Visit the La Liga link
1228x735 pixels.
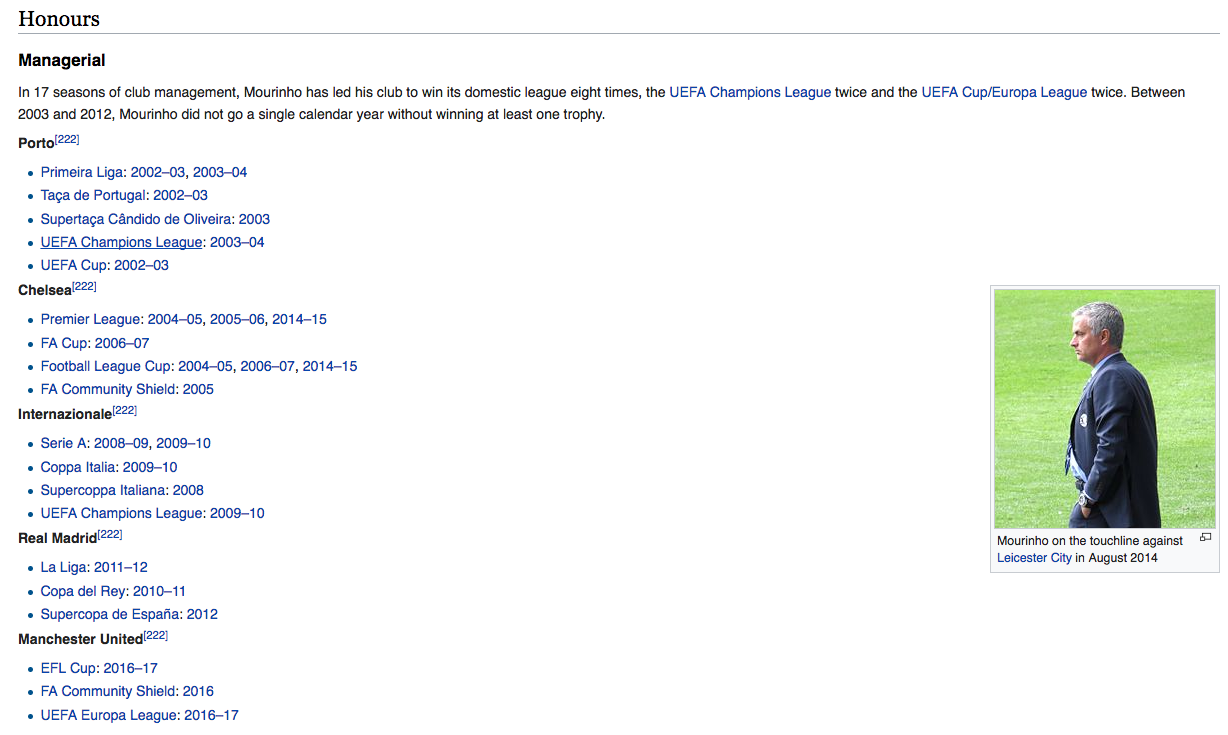pyautogui.click(x=65, y=567)
